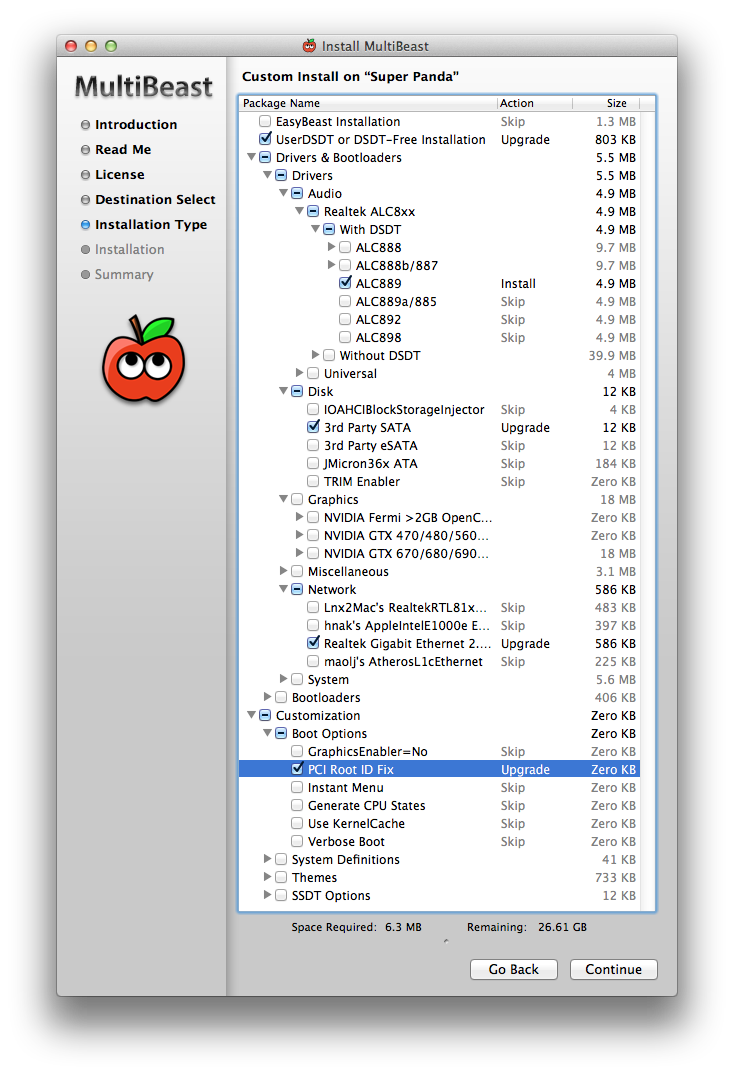Screen dimensions: 734x1075
Task: Collapse the Audio tree node
Action: coord(284,193)
